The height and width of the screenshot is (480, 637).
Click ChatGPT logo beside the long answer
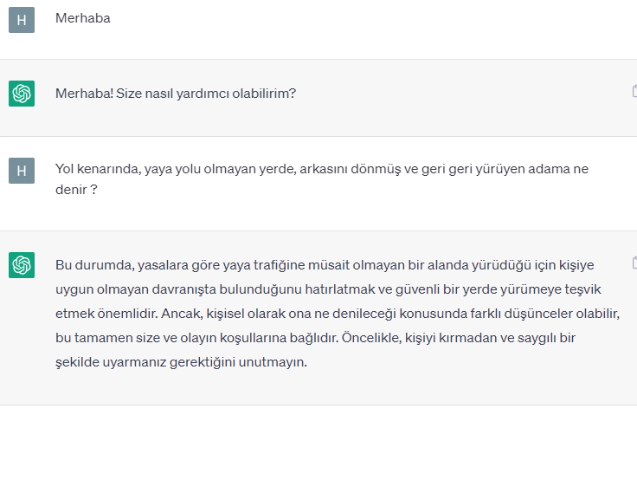(22, 265)
